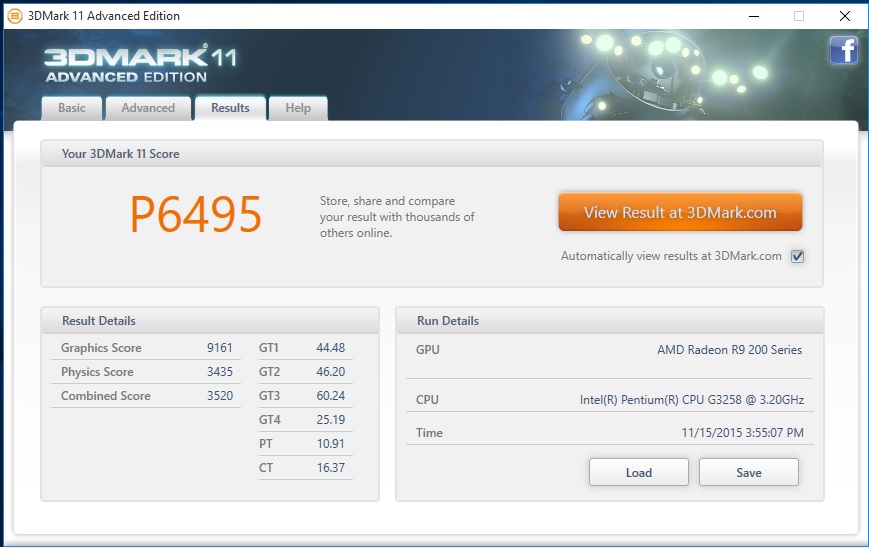Click the run time 11/15/2015 3:55:07 PM
Image resolution: width=869 pixels, height=548 pixels.
click(x=743, y=433)
